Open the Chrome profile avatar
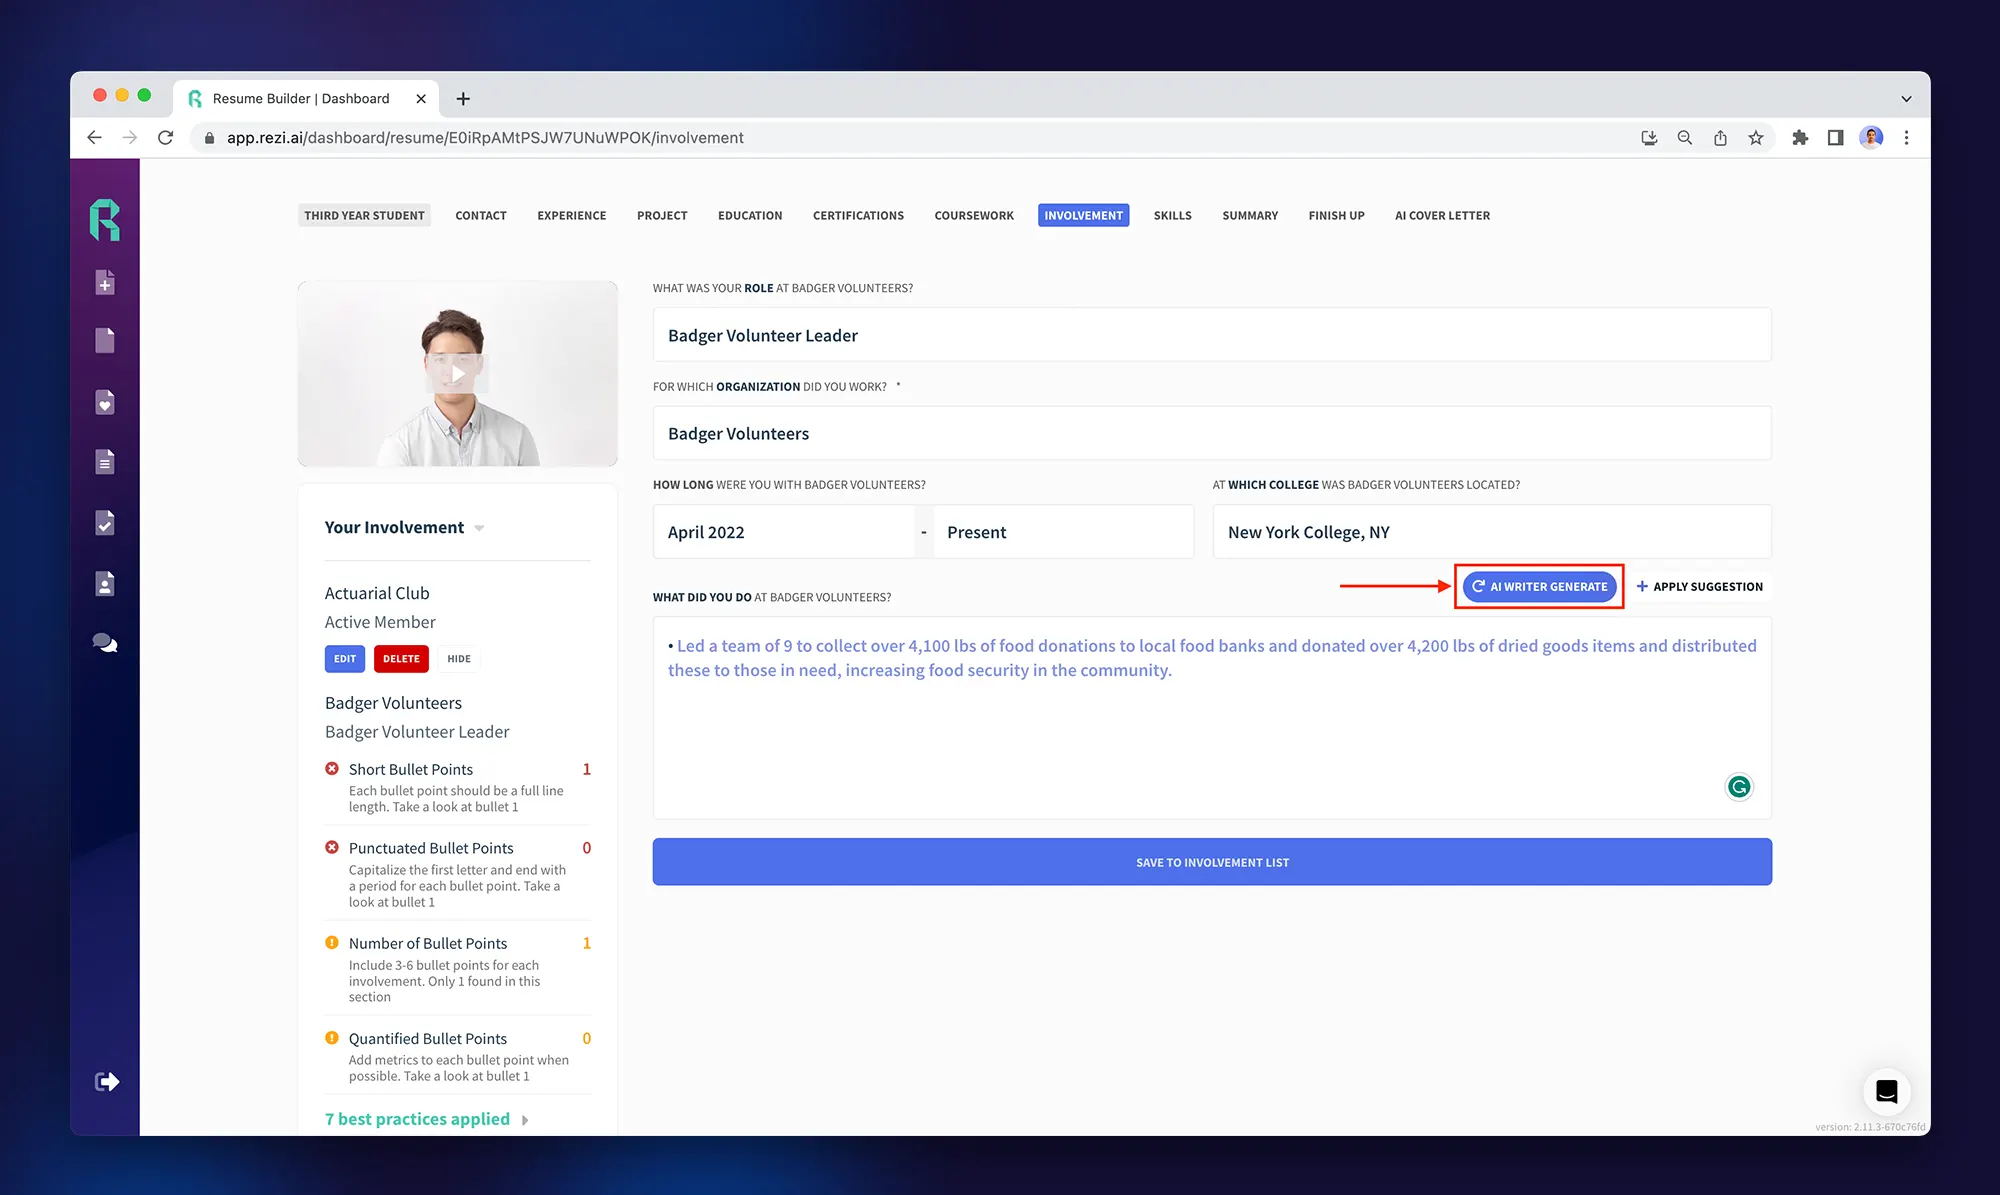2000x1195 pixels. click(1871, 138)
